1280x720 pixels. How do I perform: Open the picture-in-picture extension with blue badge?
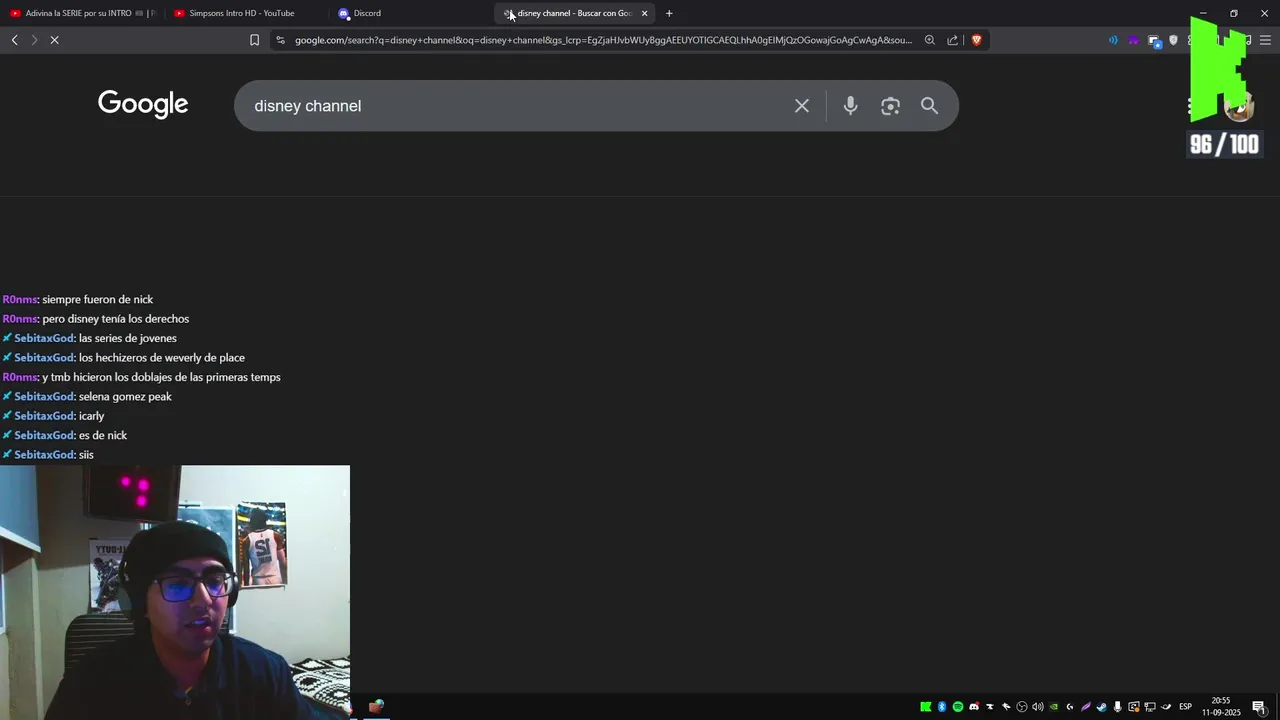click(x=1155, y=41)
